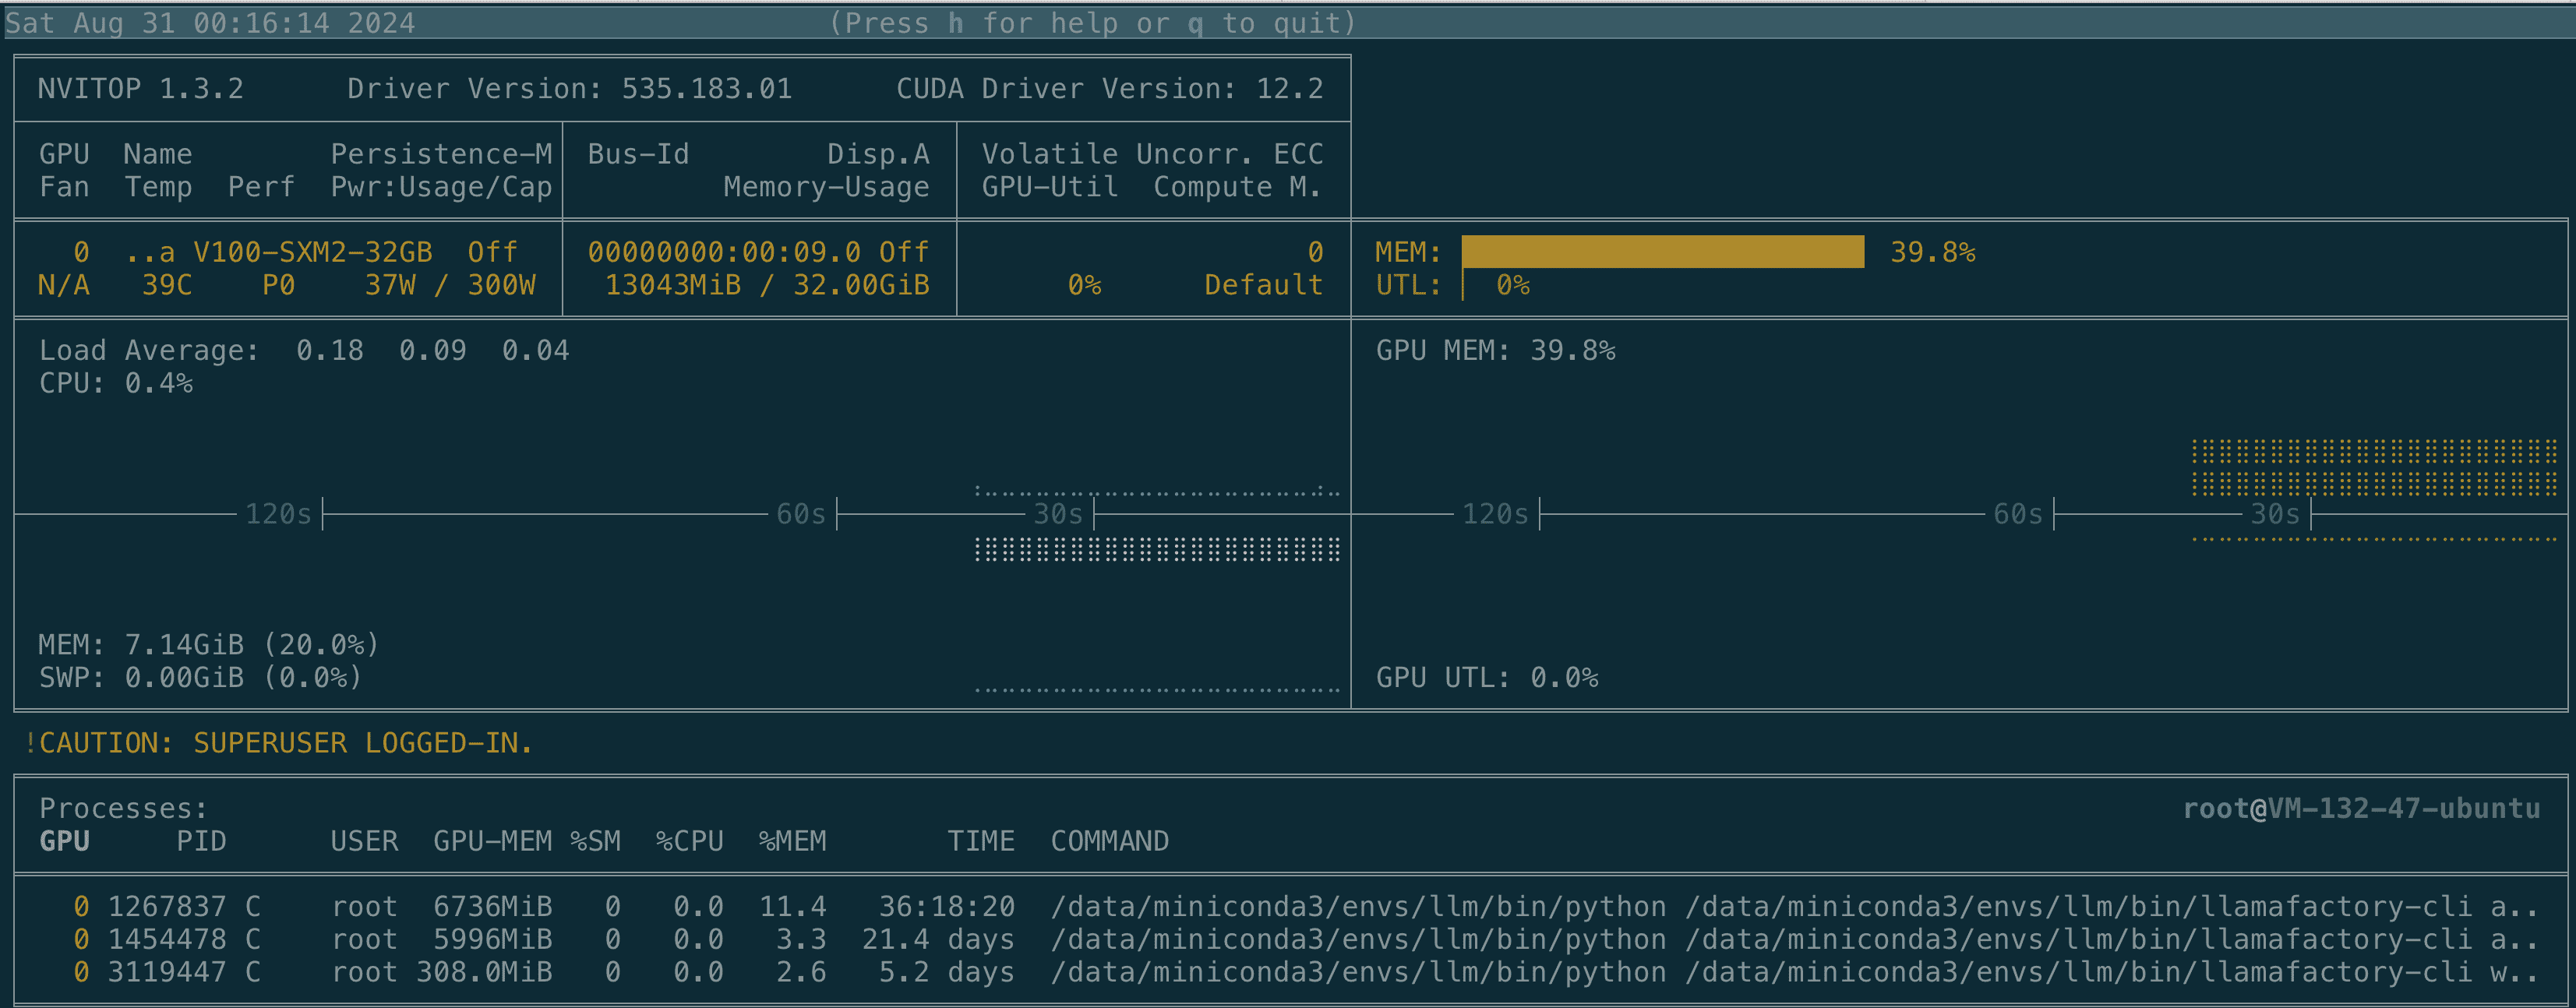
Task: Click the 60s marker on CPU history graph
Action: [x=800, y=514]
